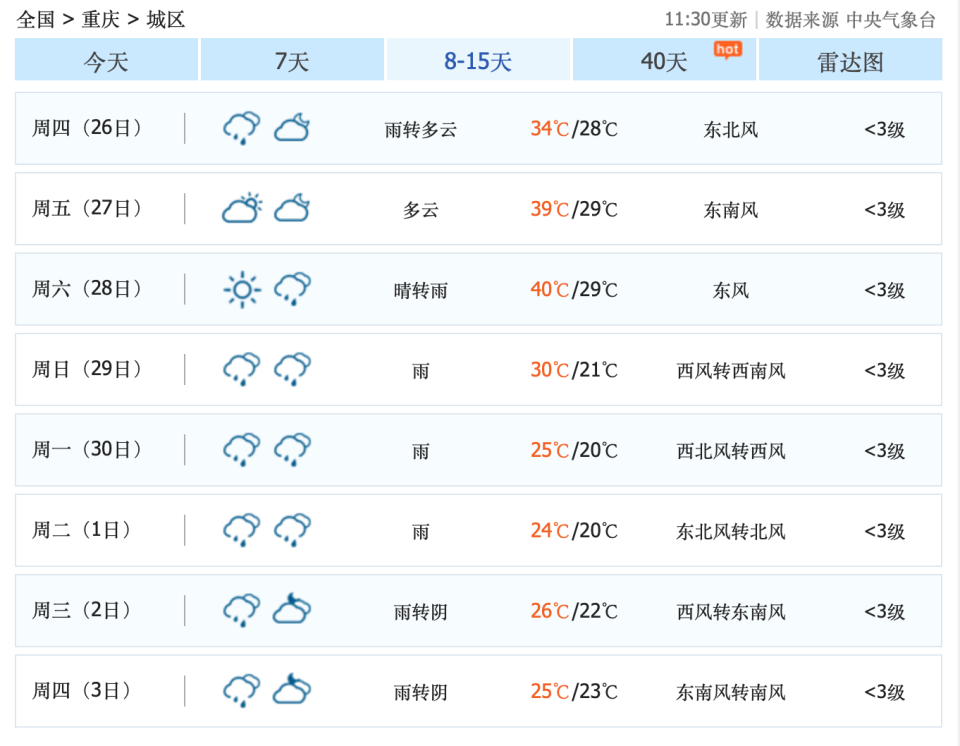Click the night rain icon for 周二 1日
The image size is (960, 746).
tap(292, 530)
